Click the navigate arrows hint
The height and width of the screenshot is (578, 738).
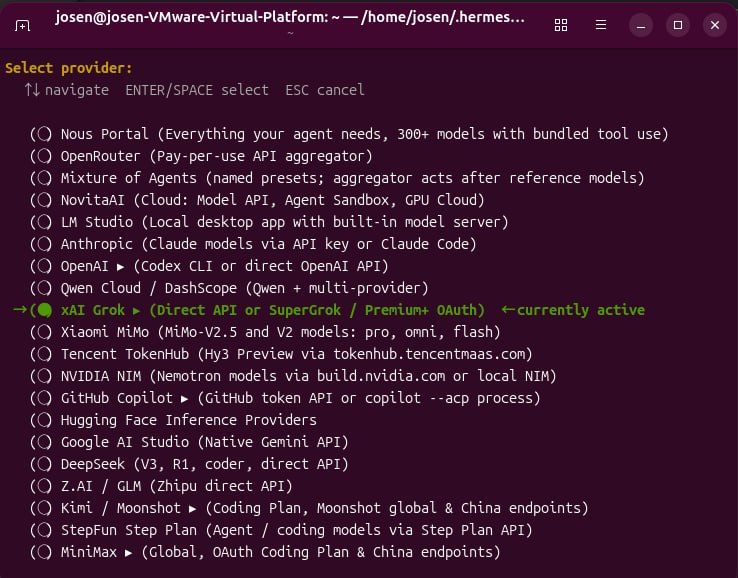tap(67, 90)
